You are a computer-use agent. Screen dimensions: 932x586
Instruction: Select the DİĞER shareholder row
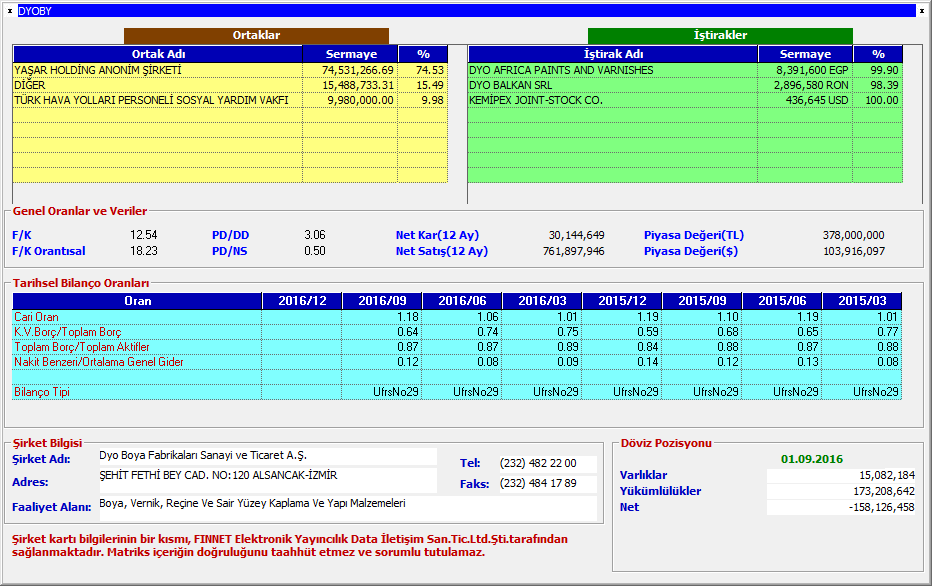230,85
